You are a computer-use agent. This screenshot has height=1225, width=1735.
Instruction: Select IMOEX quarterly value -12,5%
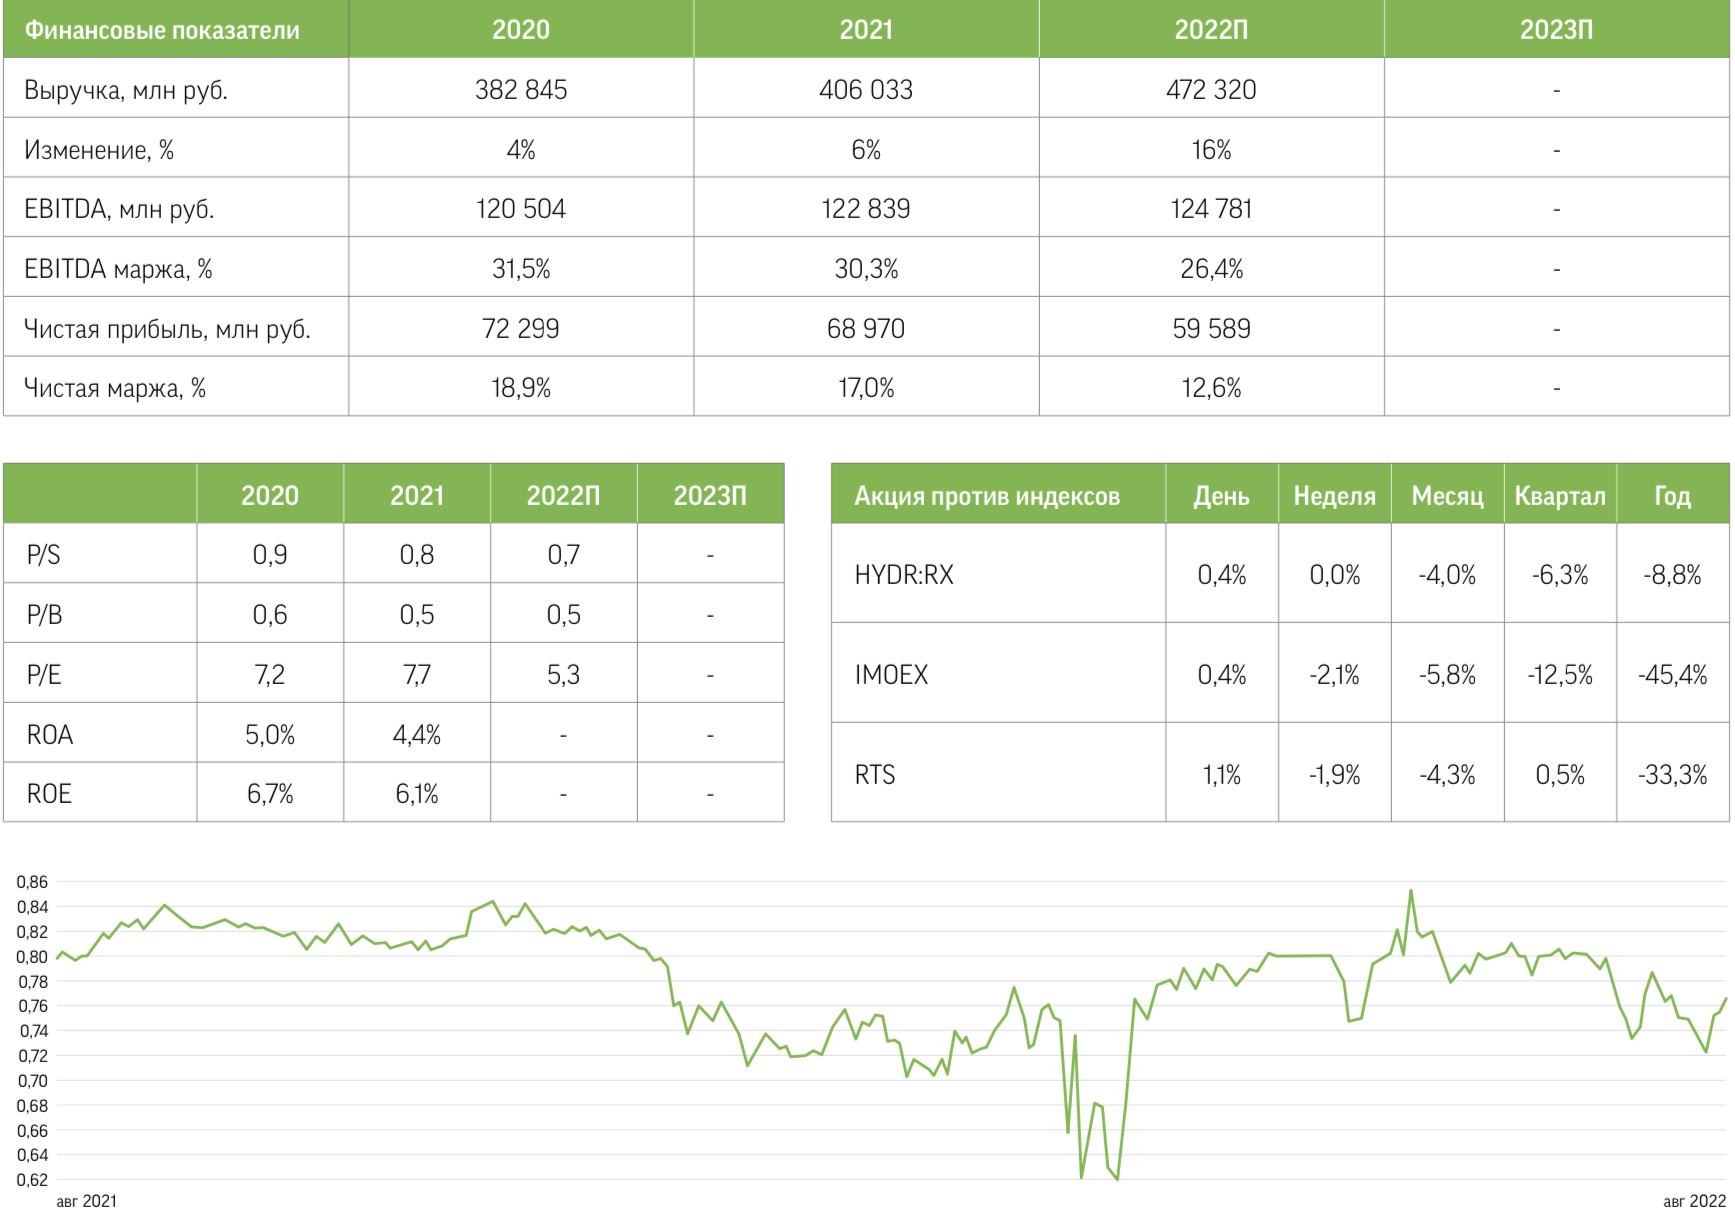1560,675
